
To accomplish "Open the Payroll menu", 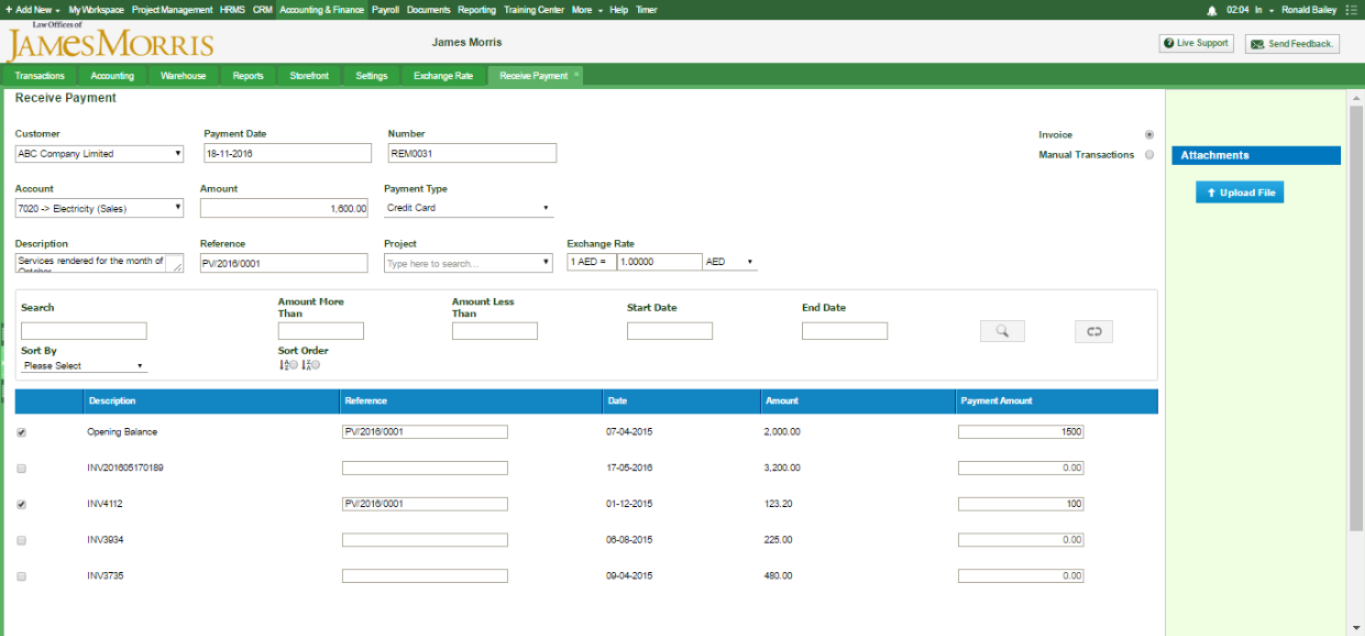I will pos(386,10).
